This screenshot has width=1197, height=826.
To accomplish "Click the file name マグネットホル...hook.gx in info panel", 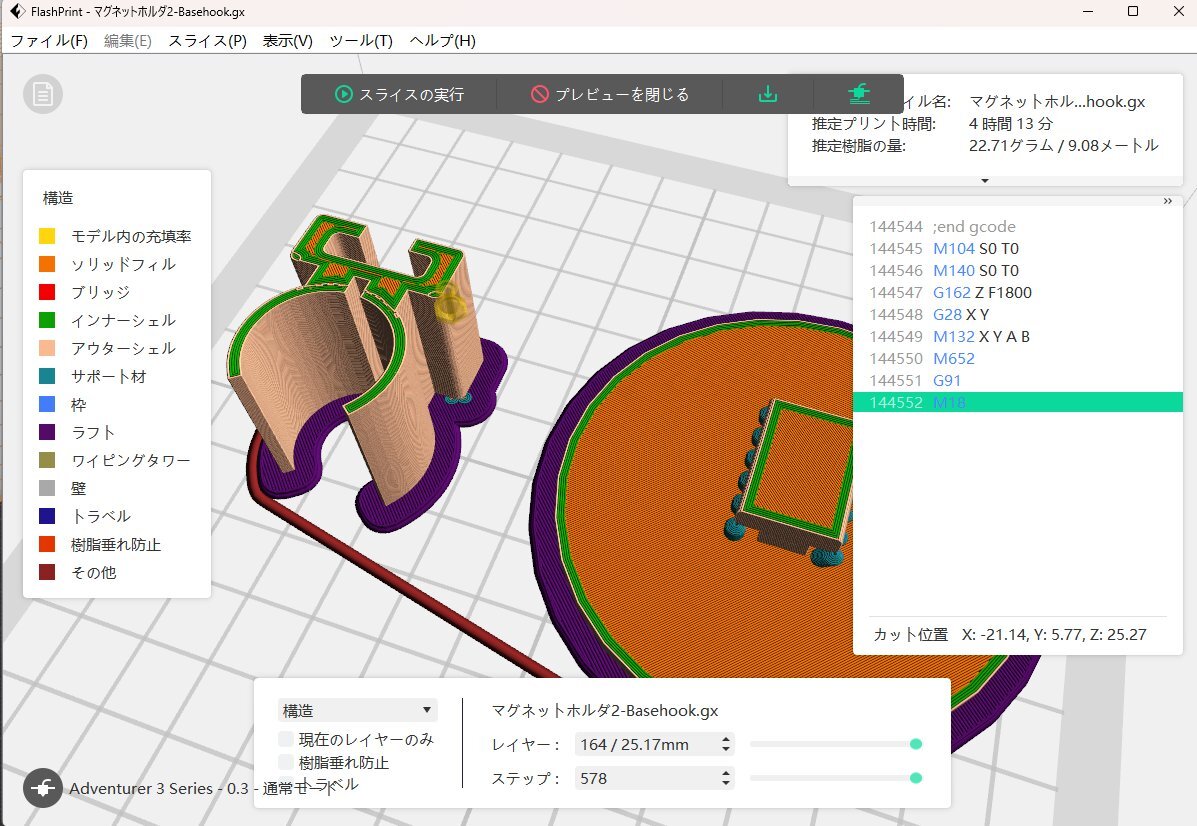I will (x=1057, y=102).
